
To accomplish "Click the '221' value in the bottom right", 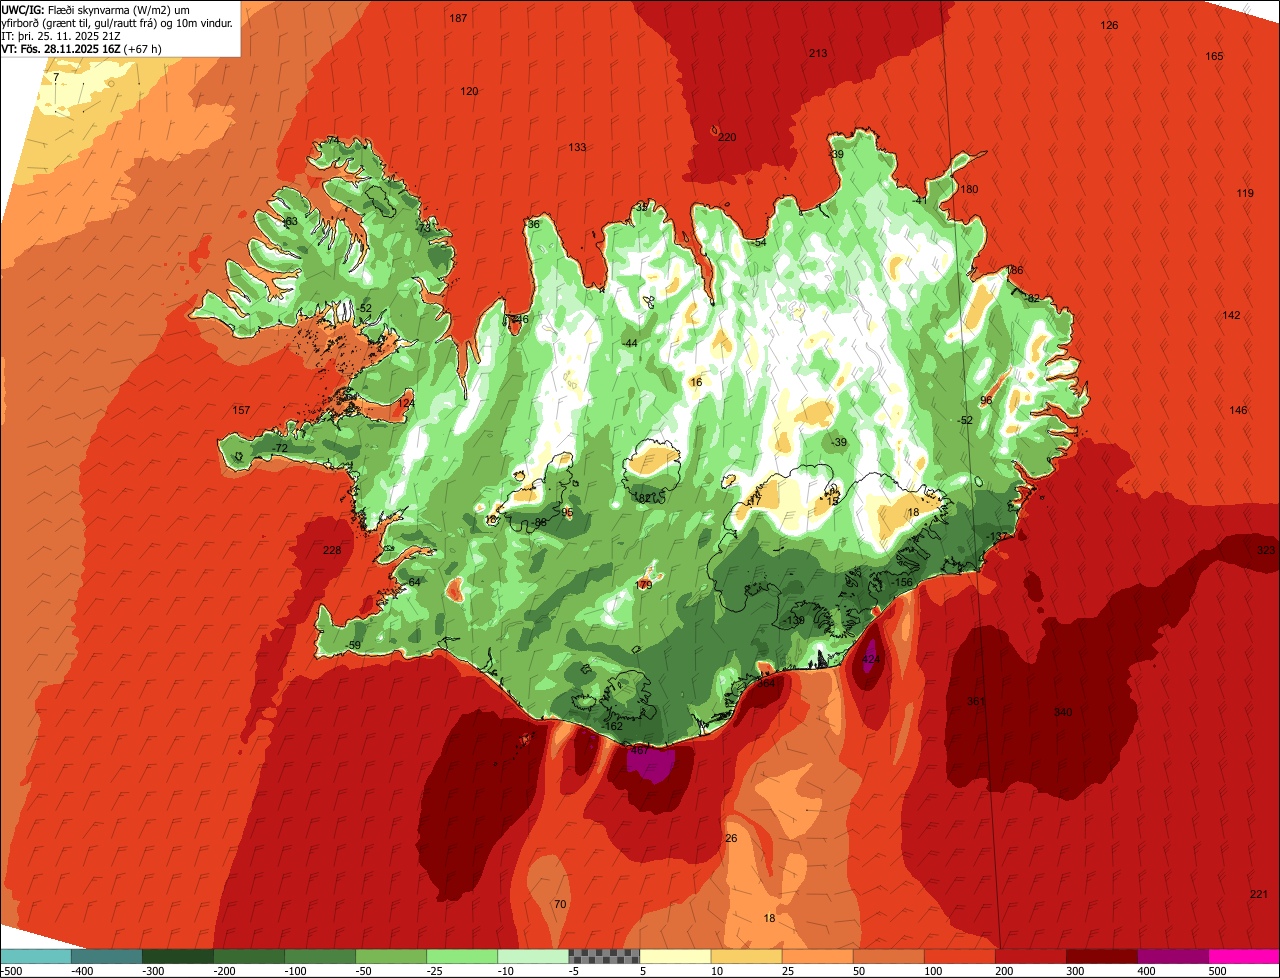I will click(1259, 894).
